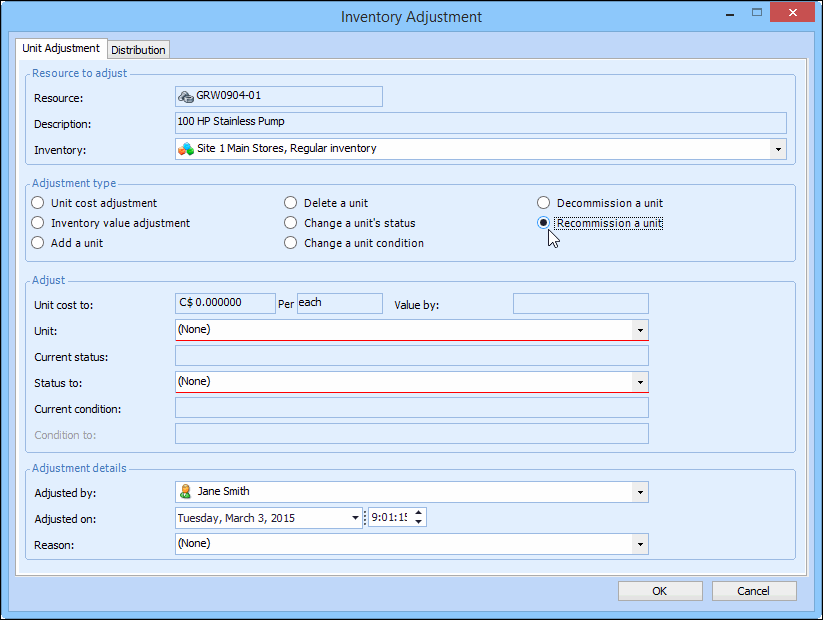Viewport: 823px width, 620px height.
Task: Switch to the Distribution tab
Action: click(139, 50)
